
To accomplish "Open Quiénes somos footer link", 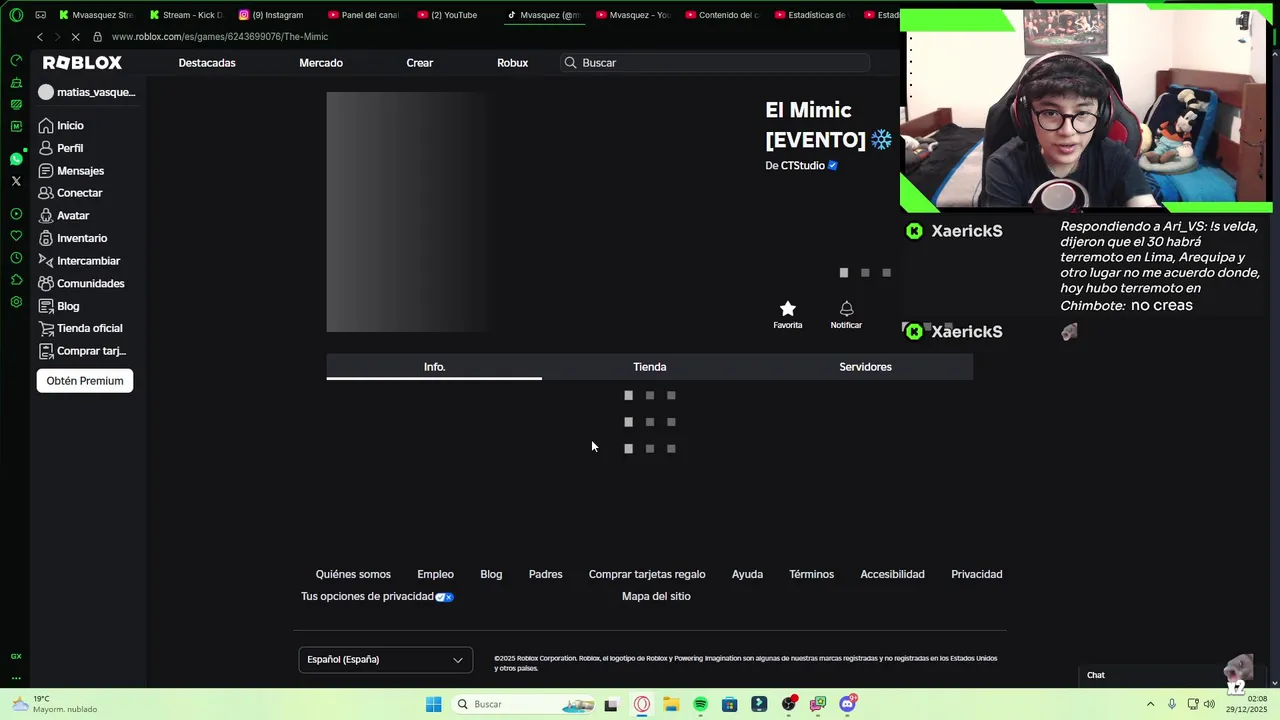I will click(x=353, y=575).
